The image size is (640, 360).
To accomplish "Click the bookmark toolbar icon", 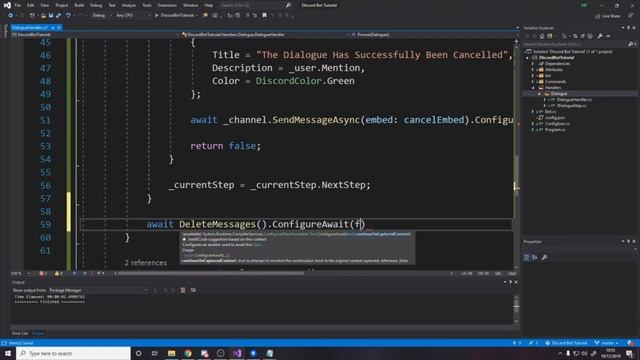I will (264, 16).
